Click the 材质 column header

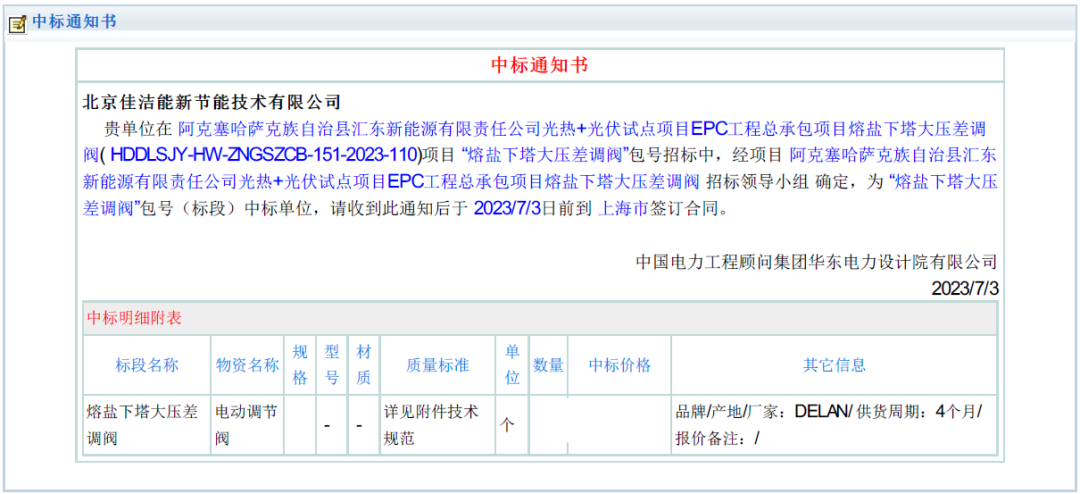364,365
